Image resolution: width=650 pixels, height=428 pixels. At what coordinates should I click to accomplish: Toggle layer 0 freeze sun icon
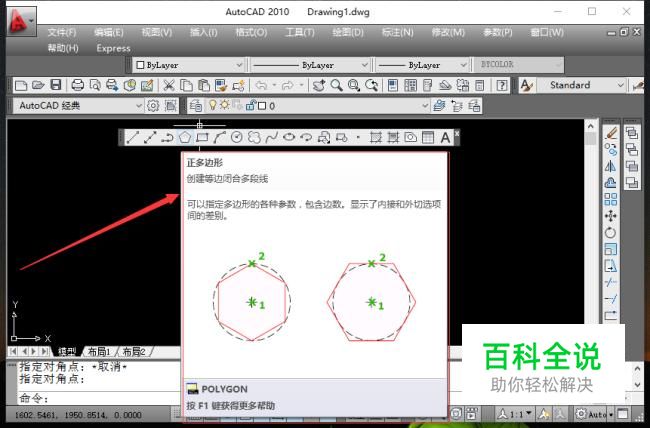[x=224, y=105]
